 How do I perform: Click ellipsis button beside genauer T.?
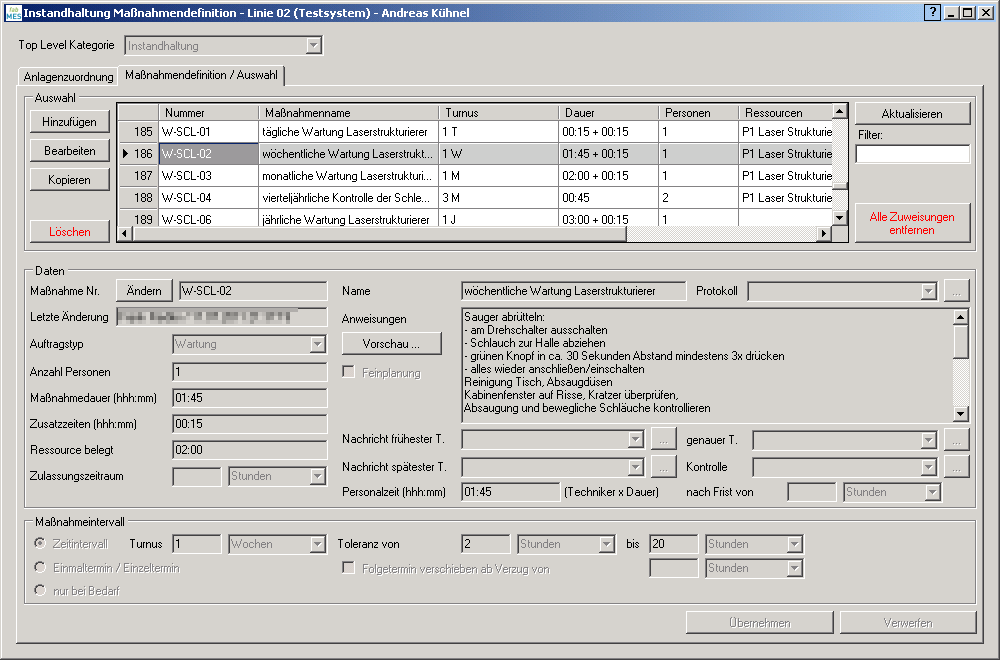pos(957,438)
